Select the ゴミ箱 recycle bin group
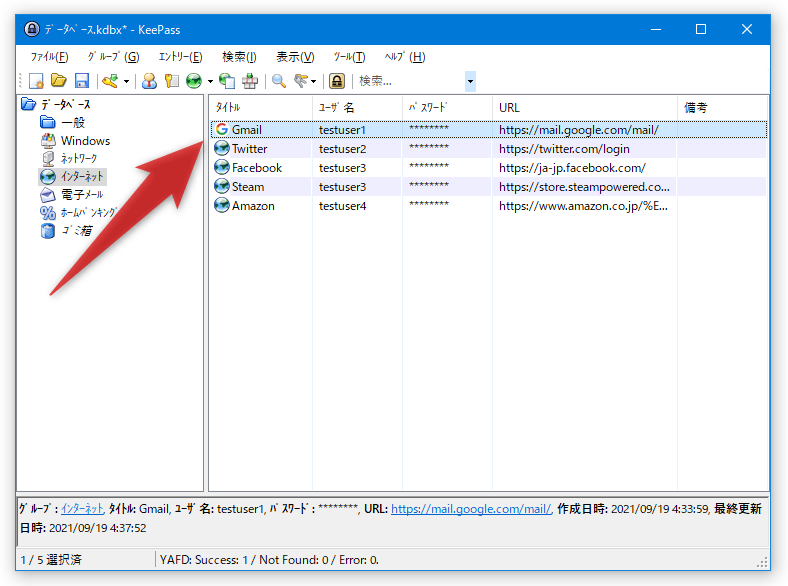Screen dimensions: 788x586 pyautogui.click(x=77, y=231)
